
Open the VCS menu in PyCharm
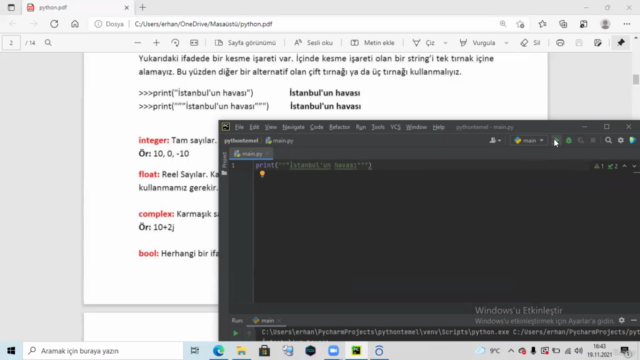395,127
